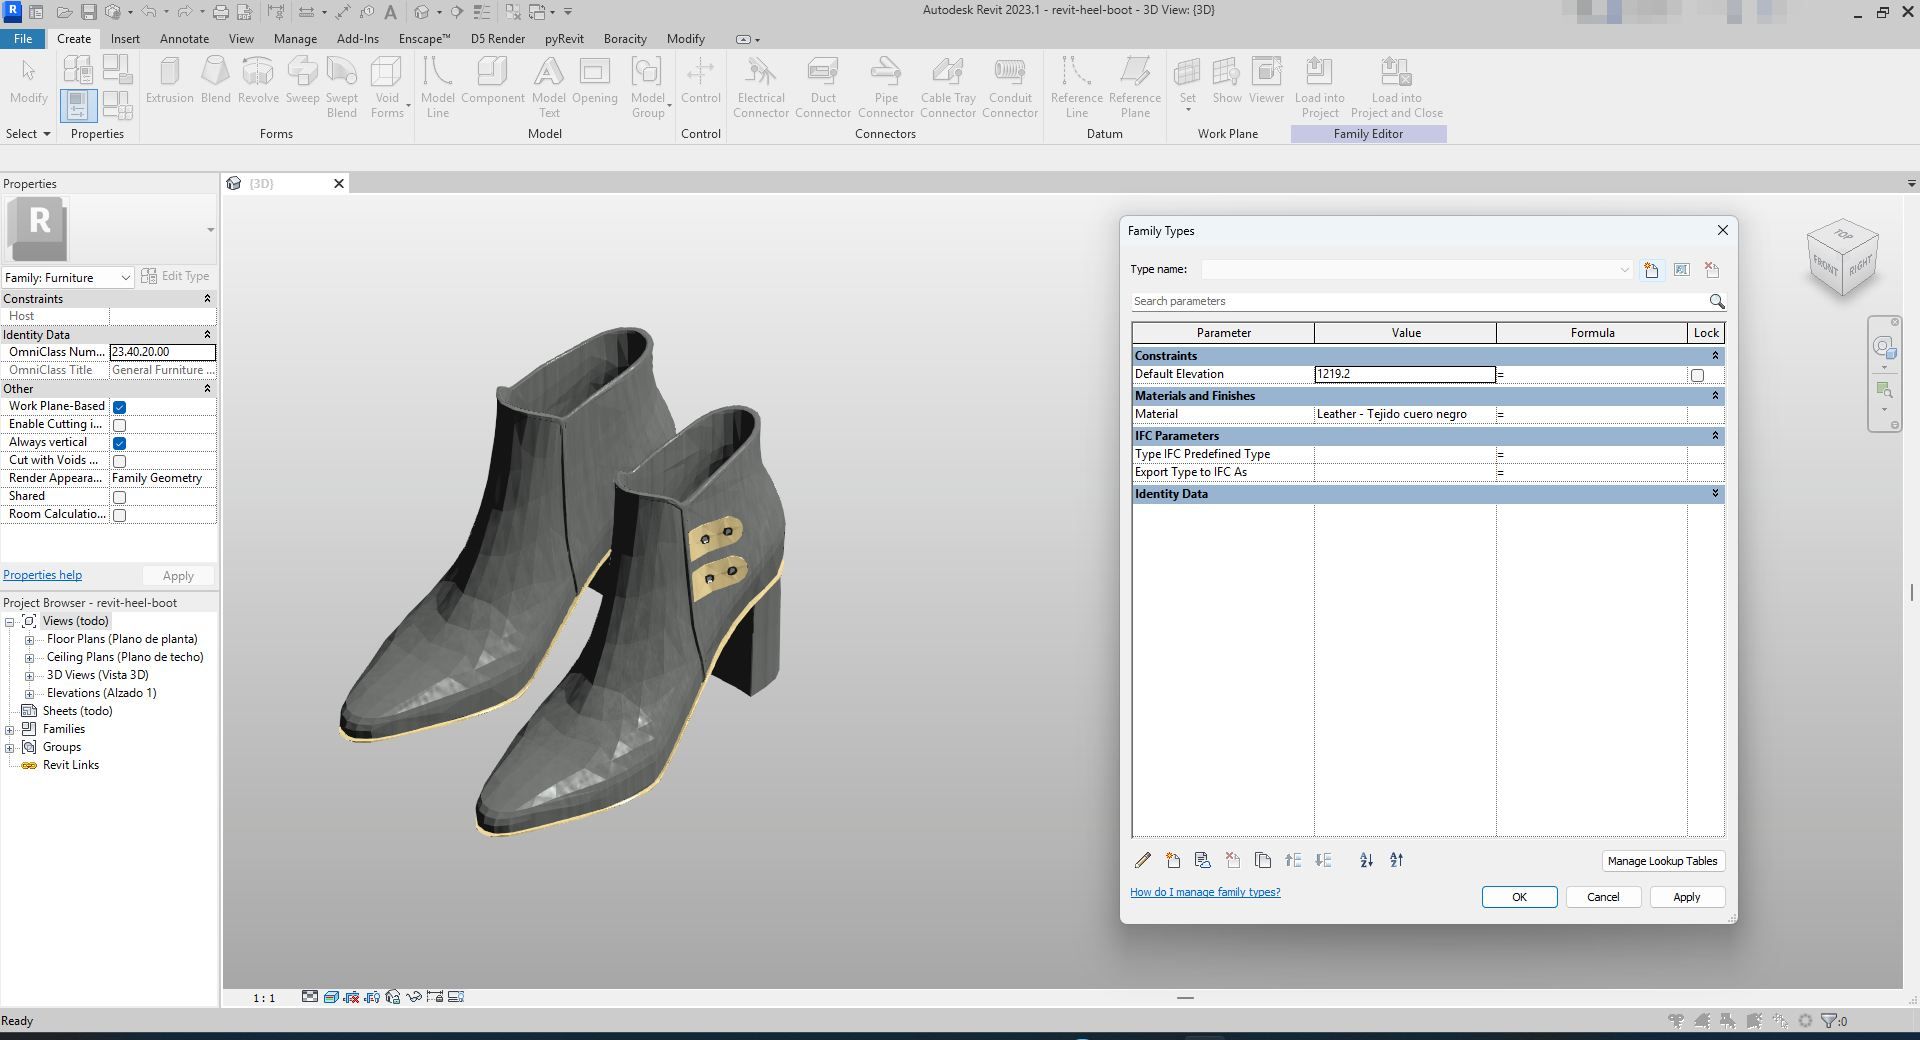Click Manage Lookup Tables button
The width and height of the screenshot is (1920, 1040).
click(1662, 861)
